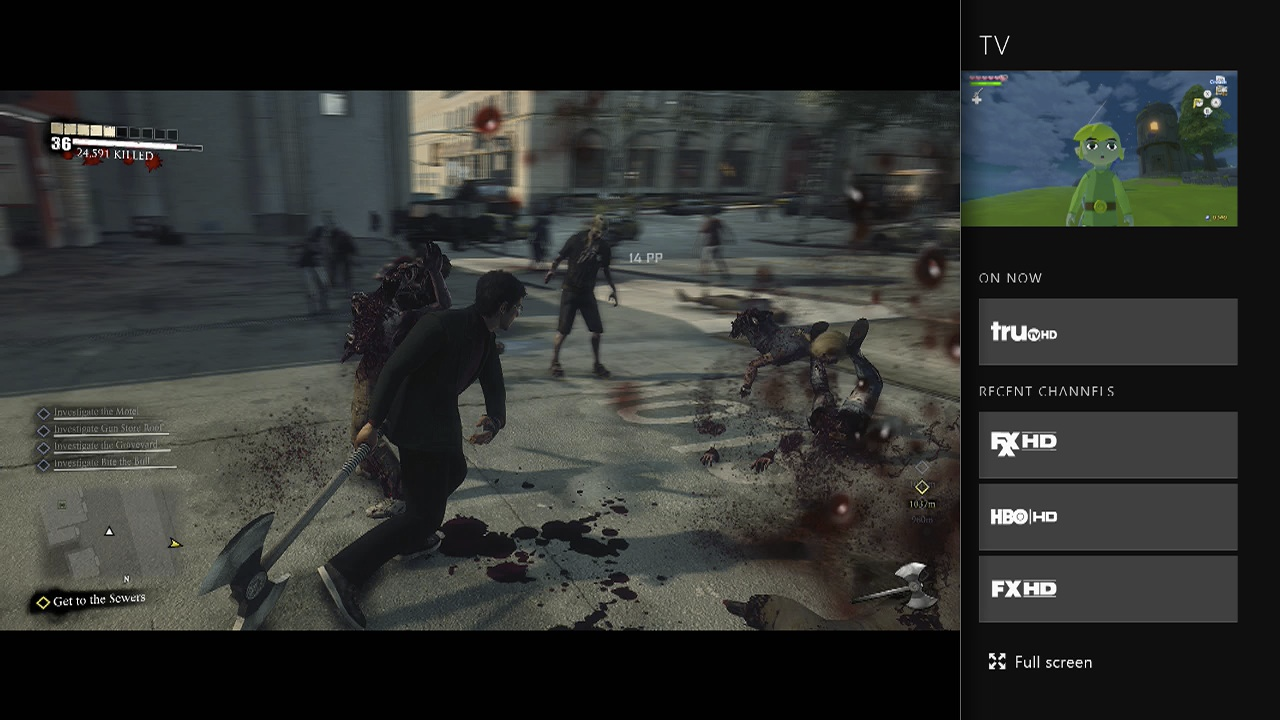
Task: Click the Full screen expand icon
Action: coord(996,662)
